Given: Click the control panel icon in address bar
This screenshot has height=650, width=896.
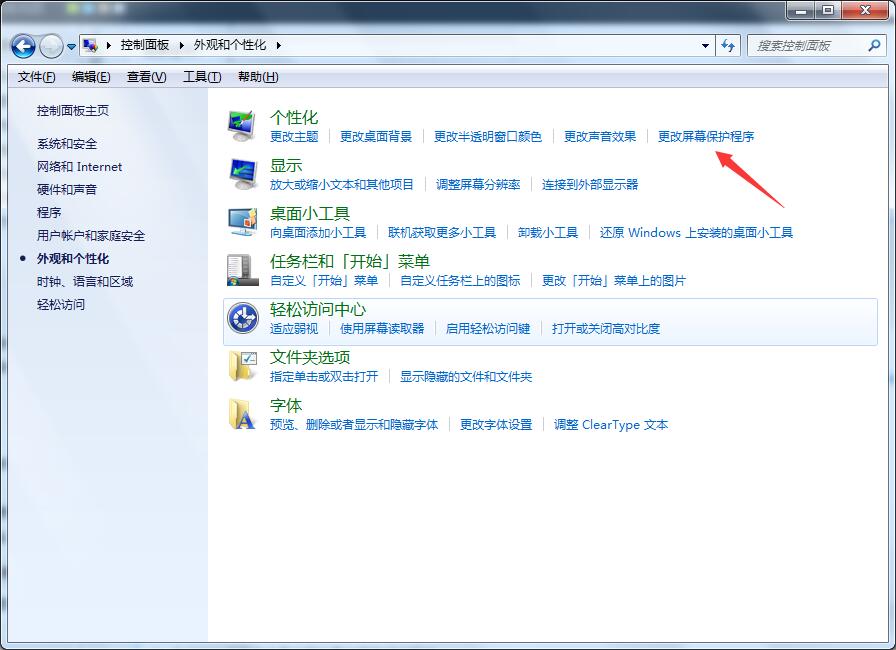Looking at the screenshot, I should pyautogui.click(x=90, y=45).
